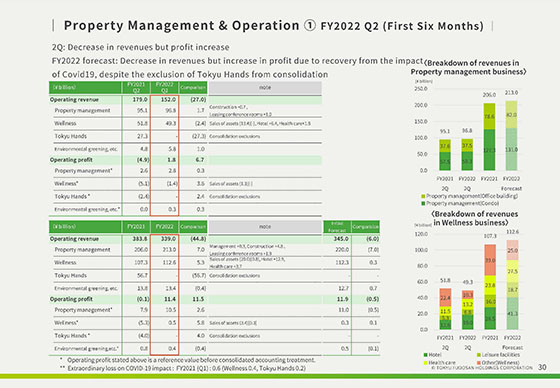Click the initial forecast value 345.0

[x=341, y=239]
